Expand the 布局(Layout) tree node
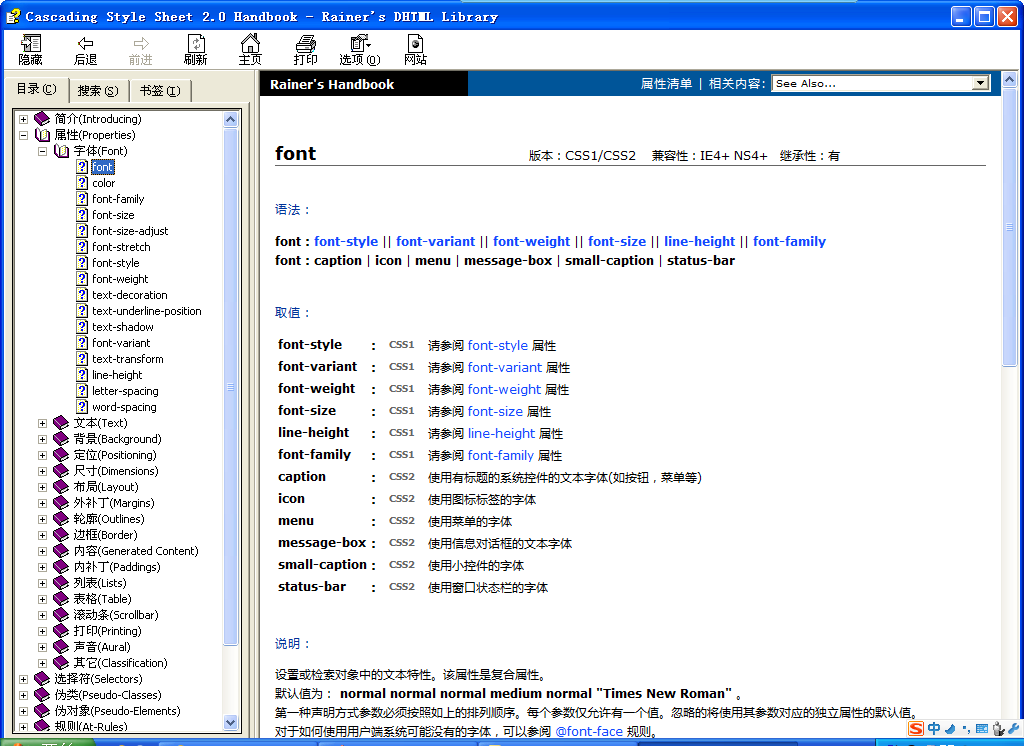This screenshot has width=1024, height=746. [x=42, y=487]
